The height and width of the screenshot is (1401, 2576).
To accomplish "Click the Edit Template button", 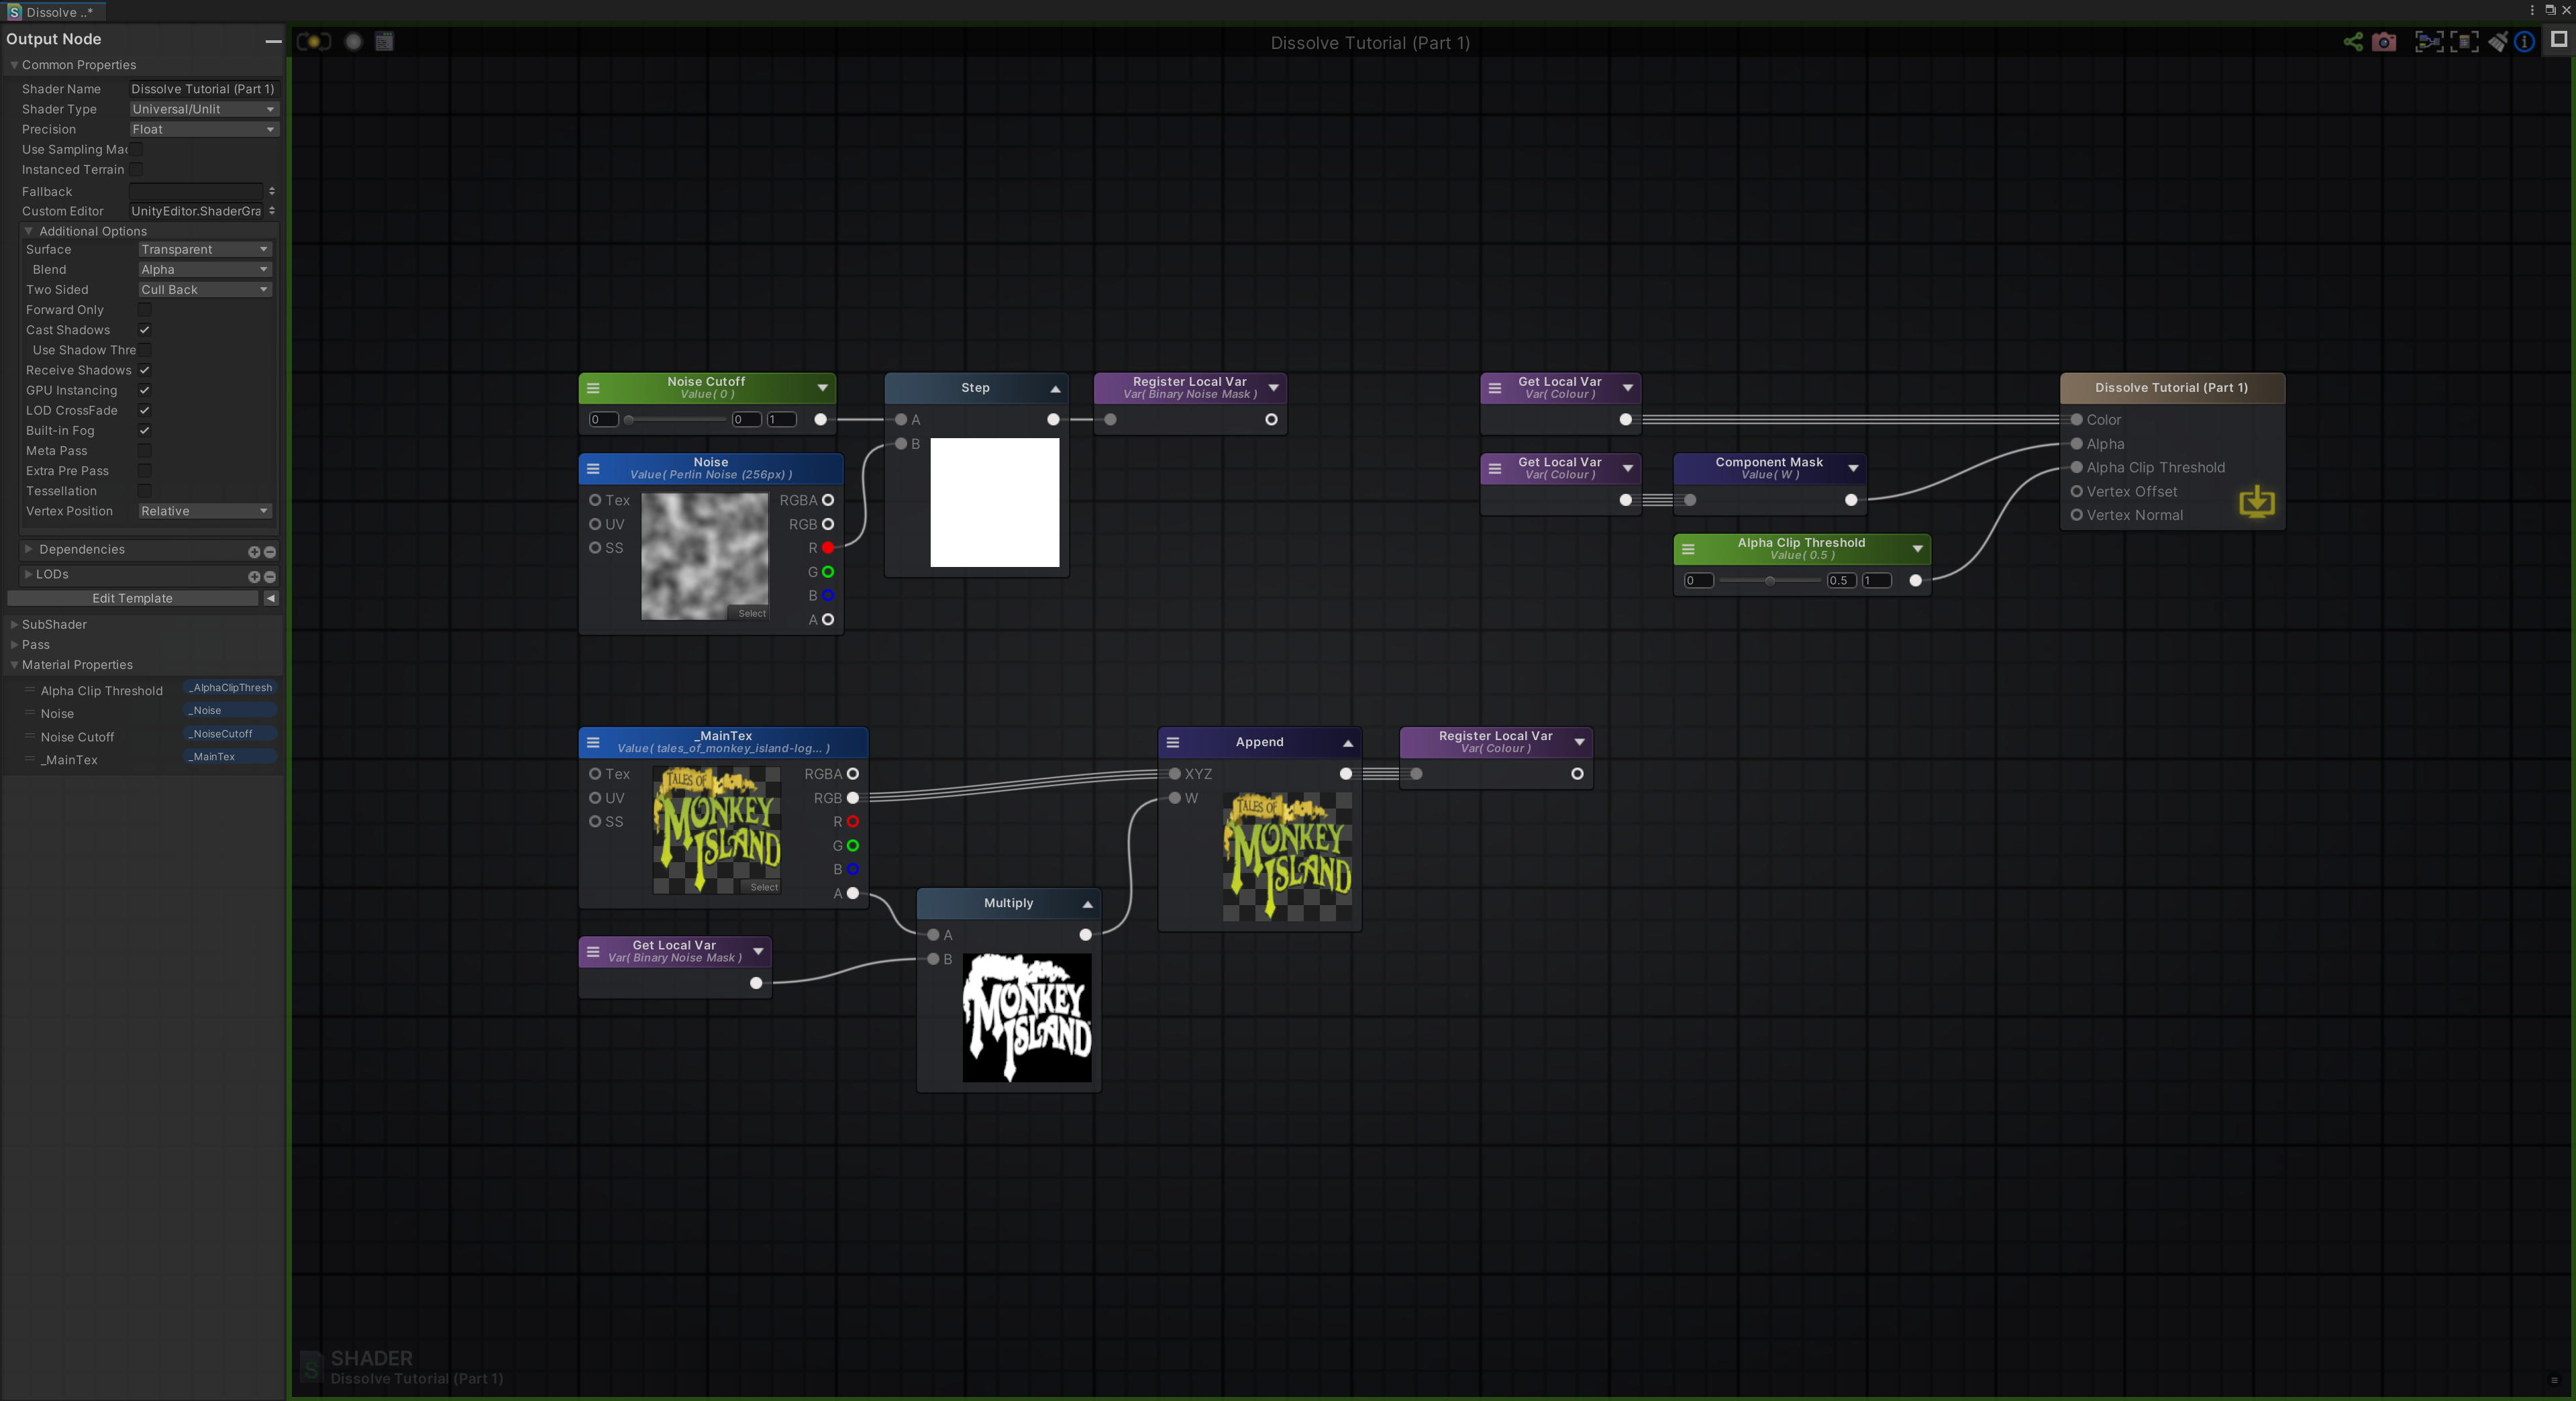I will point(132,598).
